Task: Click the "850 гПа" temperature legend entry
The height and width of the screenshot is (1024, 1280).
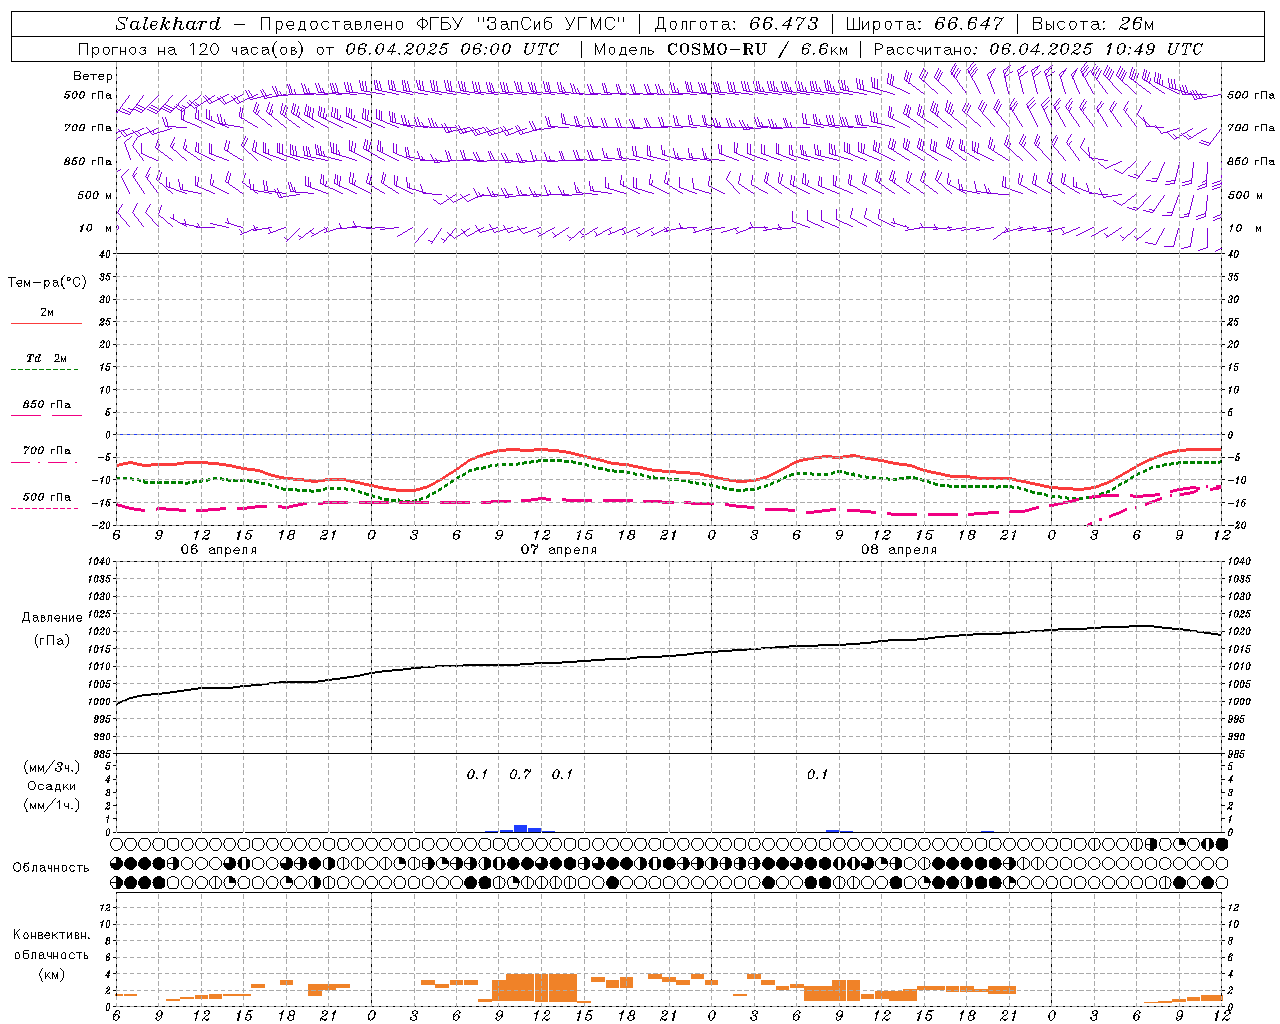Action: click(46, 404)
